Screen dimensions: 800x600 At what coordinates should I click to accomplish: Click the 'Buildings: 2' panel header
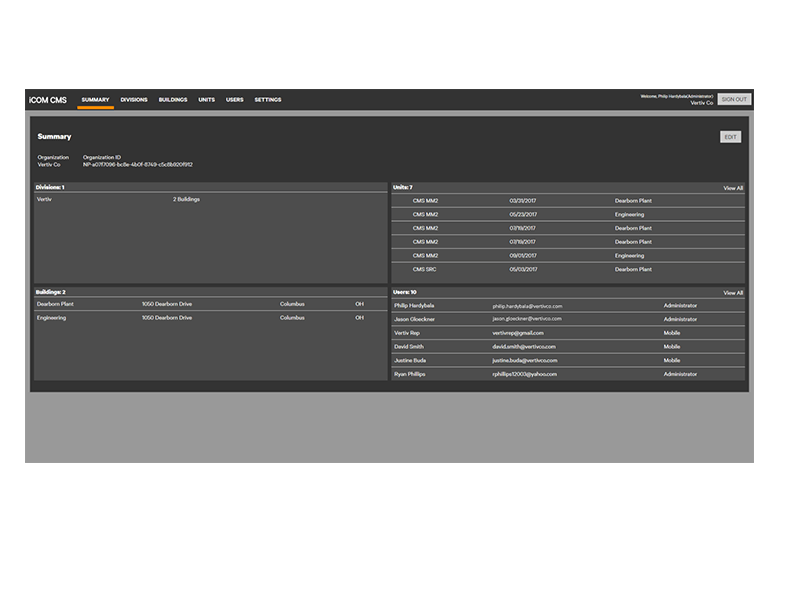pos(51,292)
